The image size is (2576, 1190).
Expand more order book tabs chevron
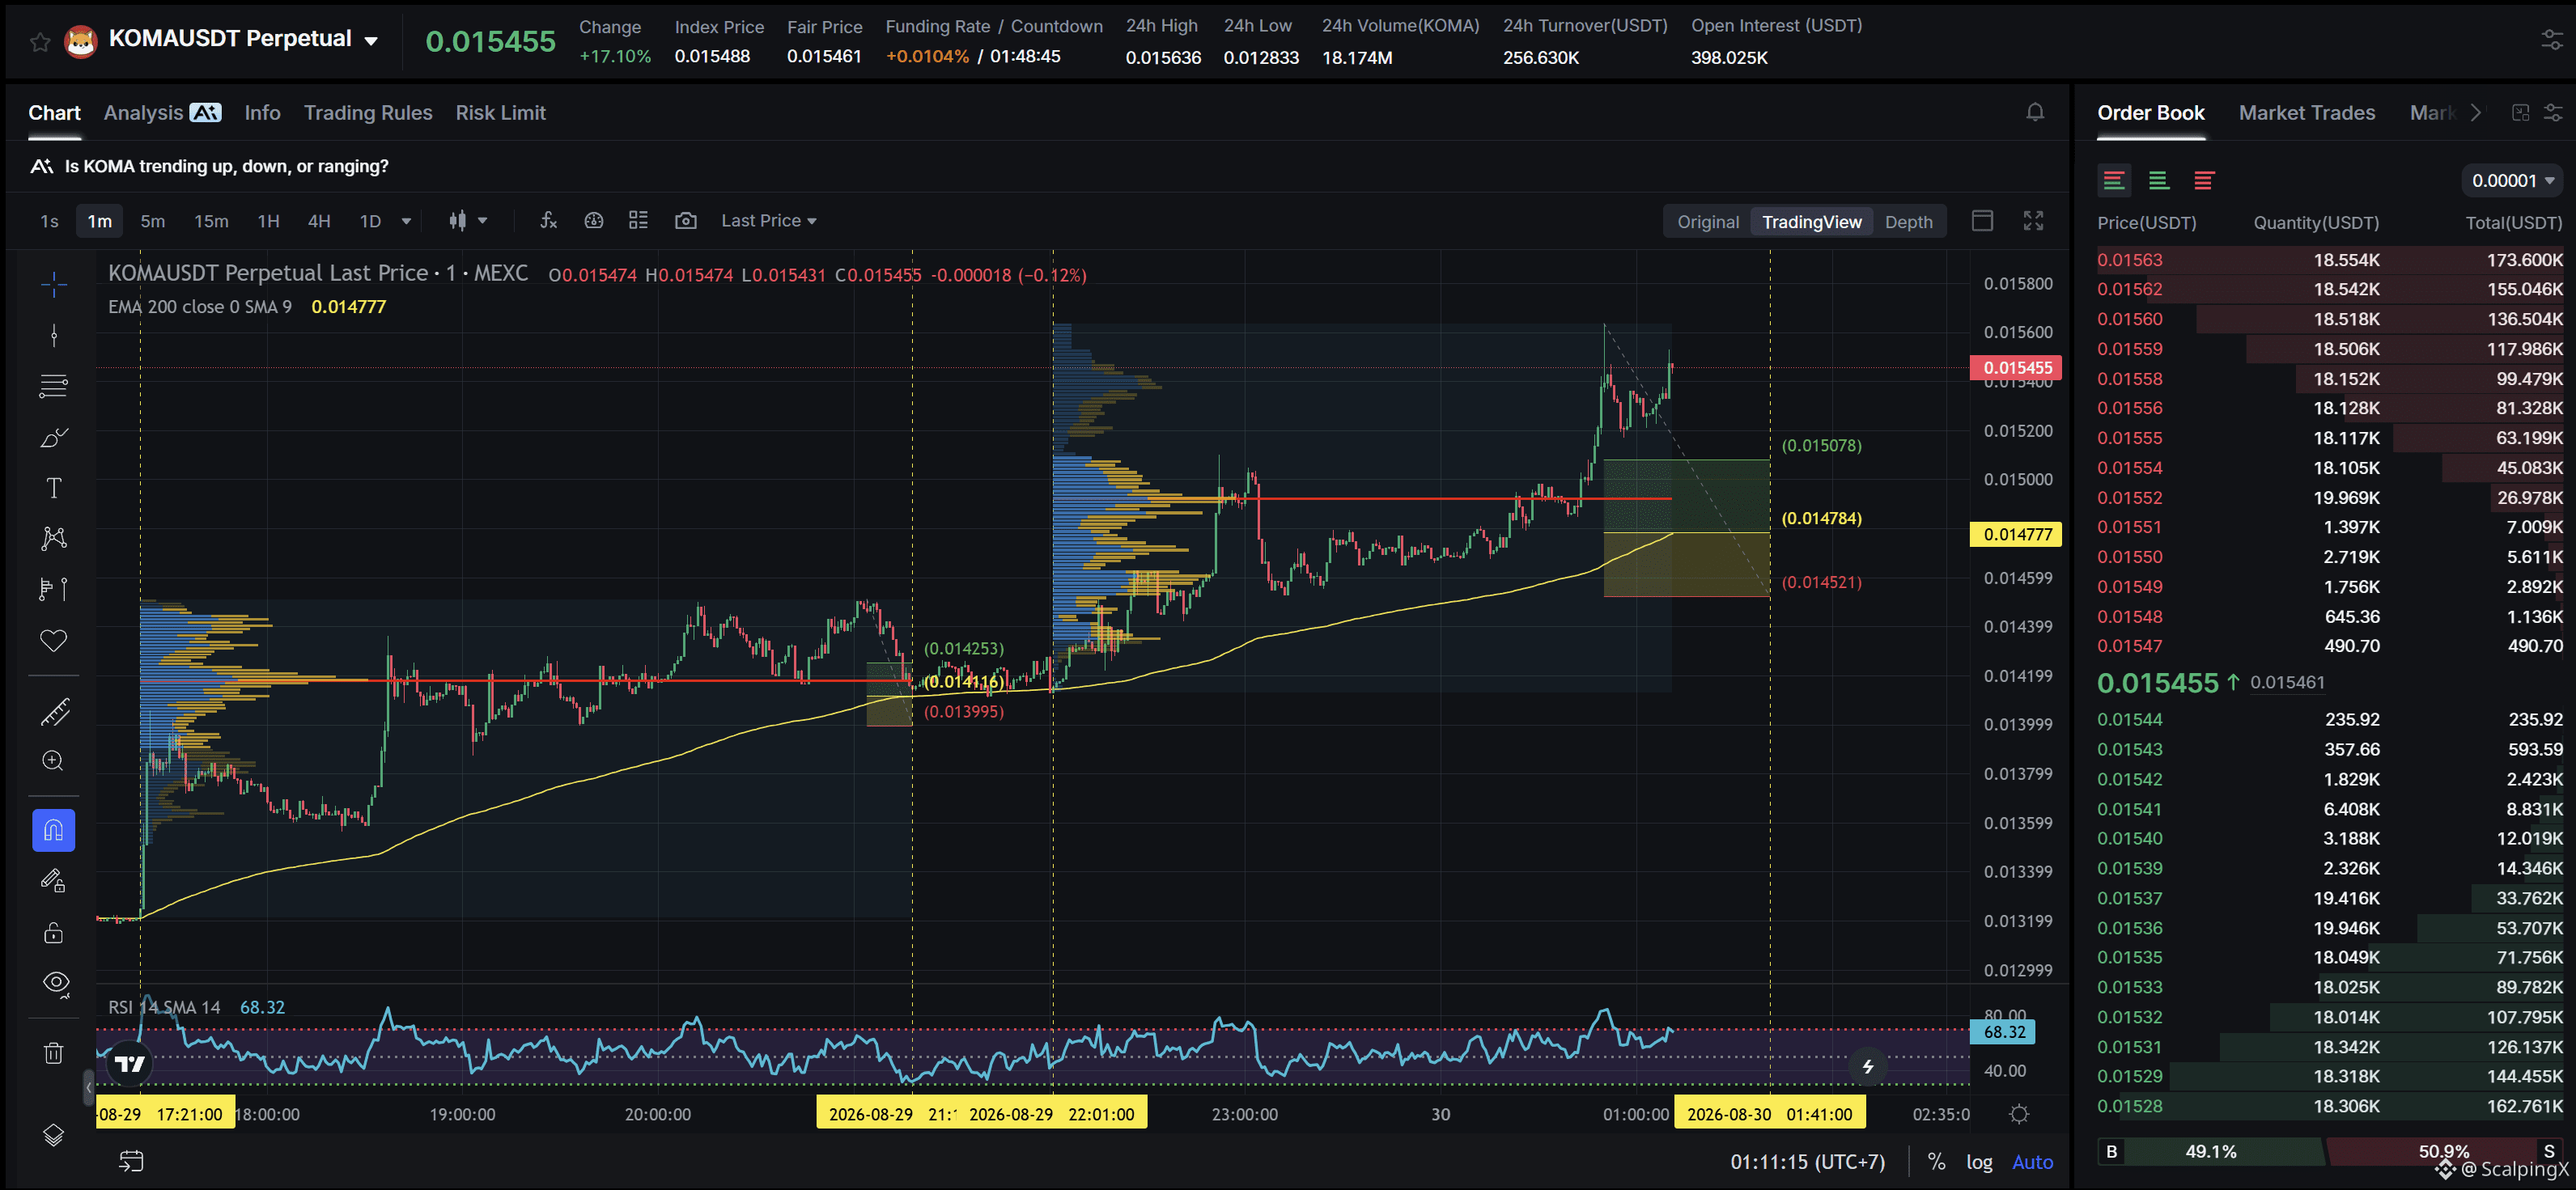point(2476,113)
